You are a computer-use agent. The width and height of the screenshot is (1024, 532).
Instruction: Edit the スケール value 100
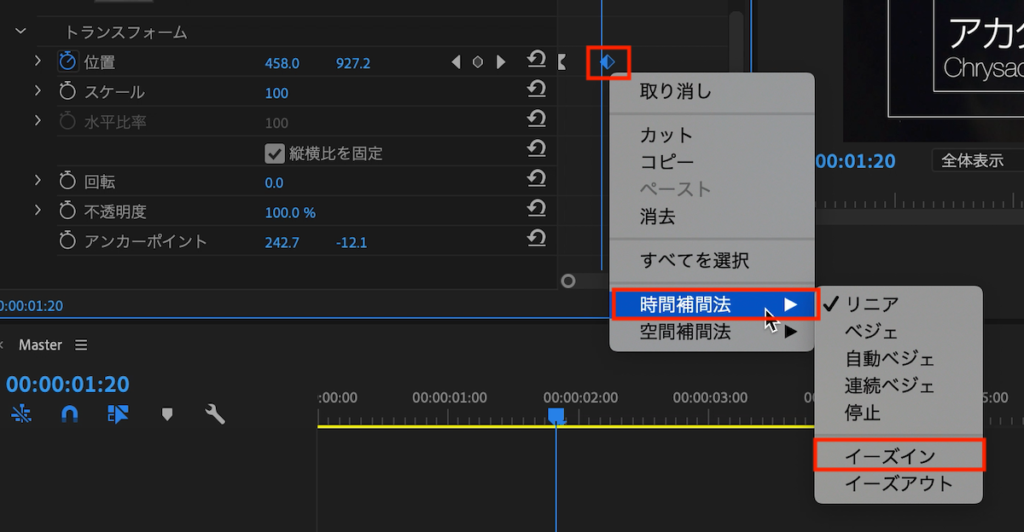[276, 93]
